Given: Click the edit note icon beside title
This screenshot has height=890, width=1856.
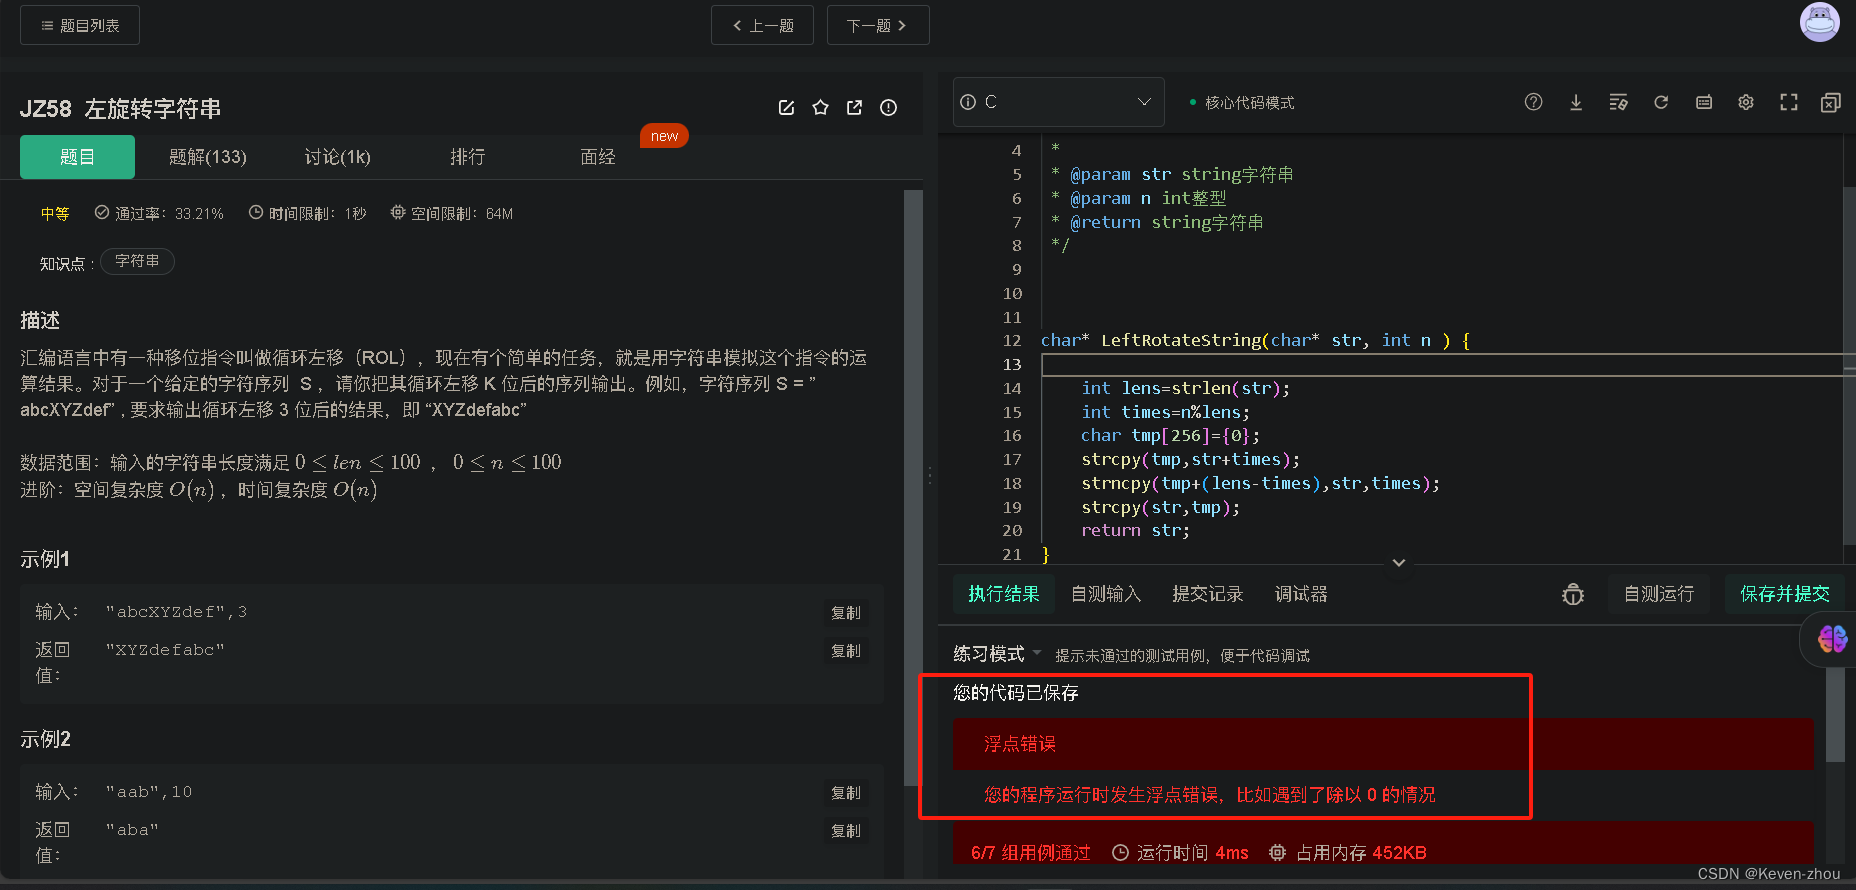Looking at the screenshot, I should (786, 108).
